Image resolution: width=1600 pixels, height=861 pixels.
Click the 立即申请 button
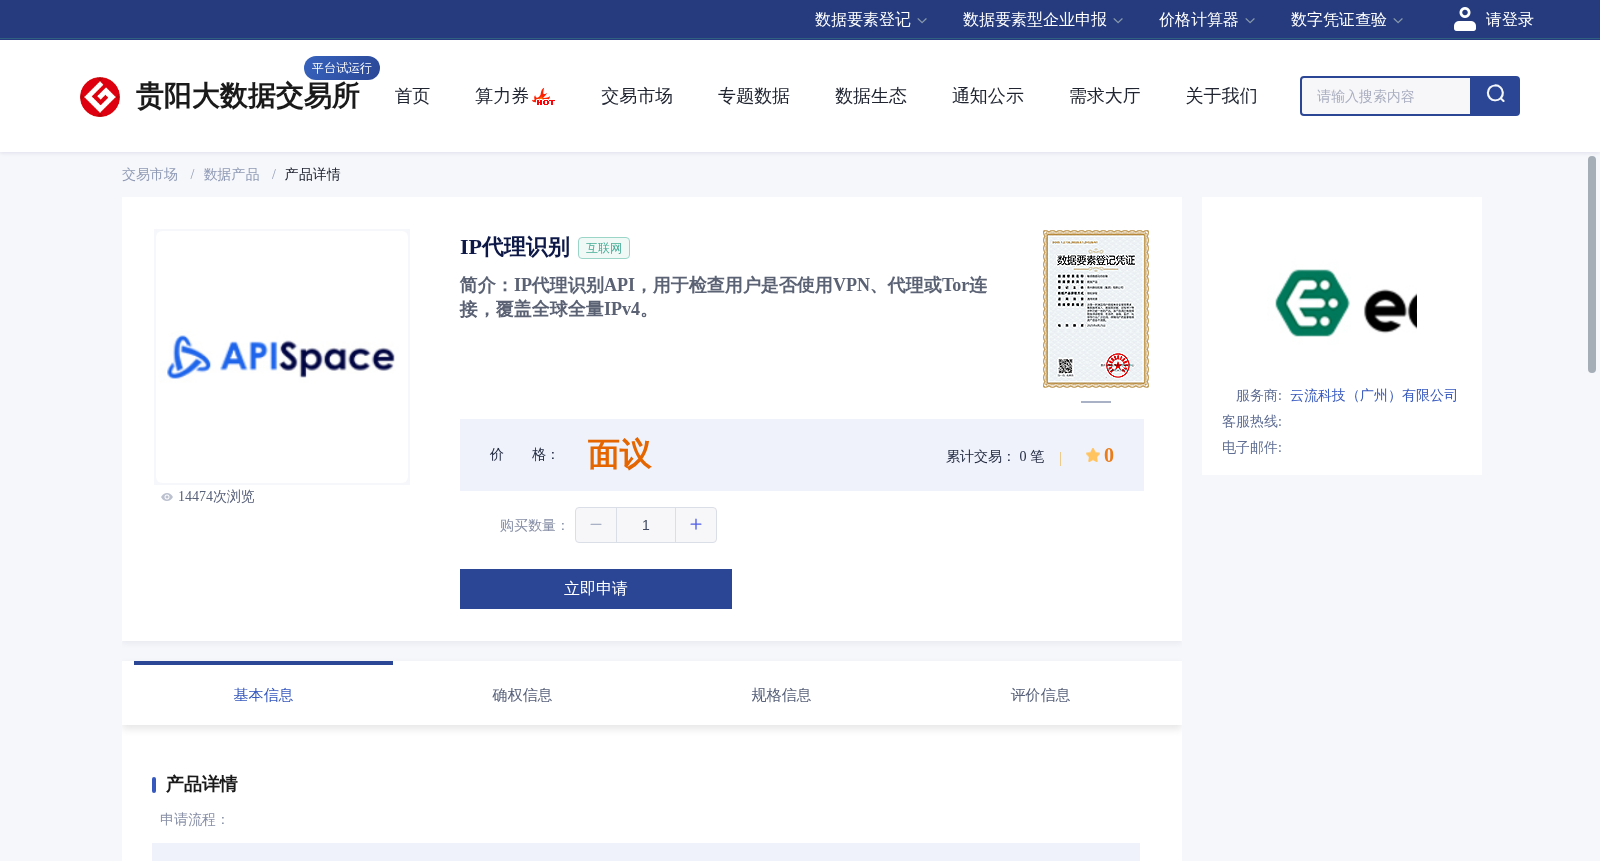click(596, 589)
